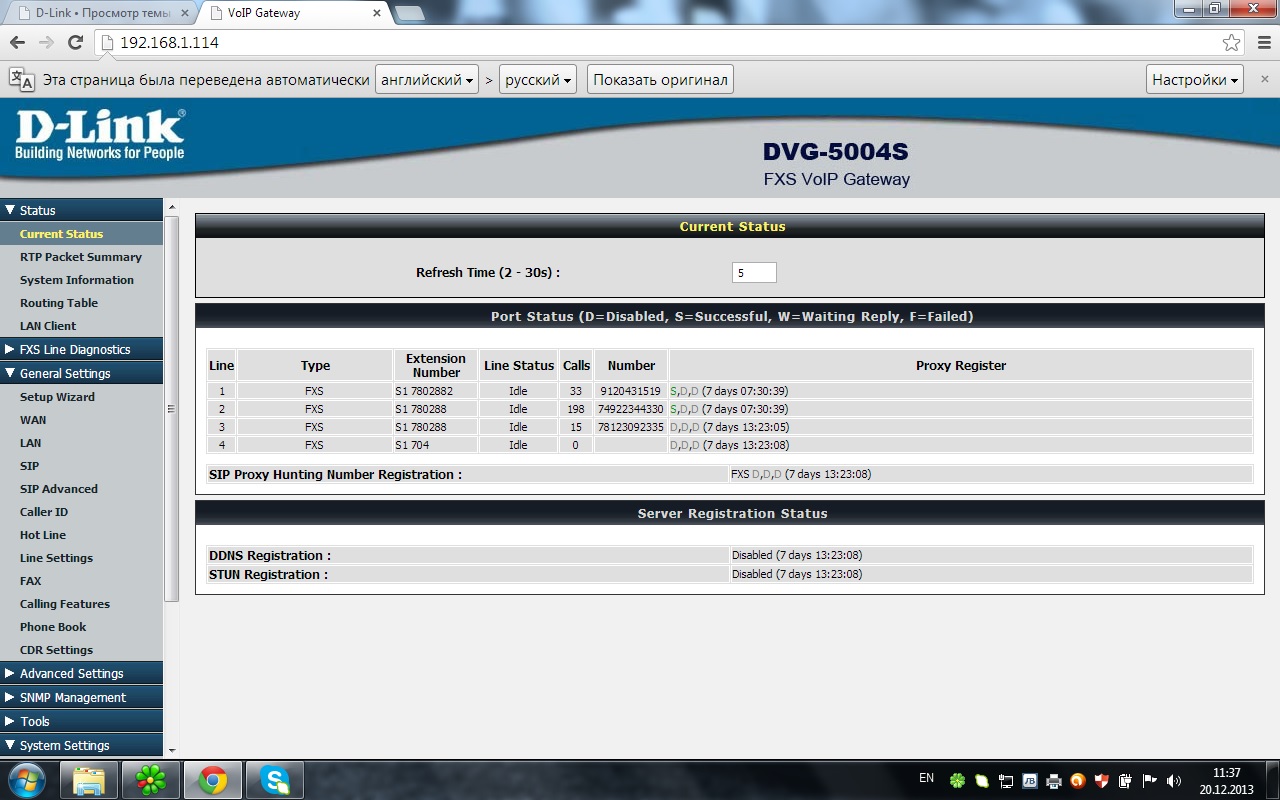Open the Windows Start menu
This screenshot has height=800, width=1280.
25,779
